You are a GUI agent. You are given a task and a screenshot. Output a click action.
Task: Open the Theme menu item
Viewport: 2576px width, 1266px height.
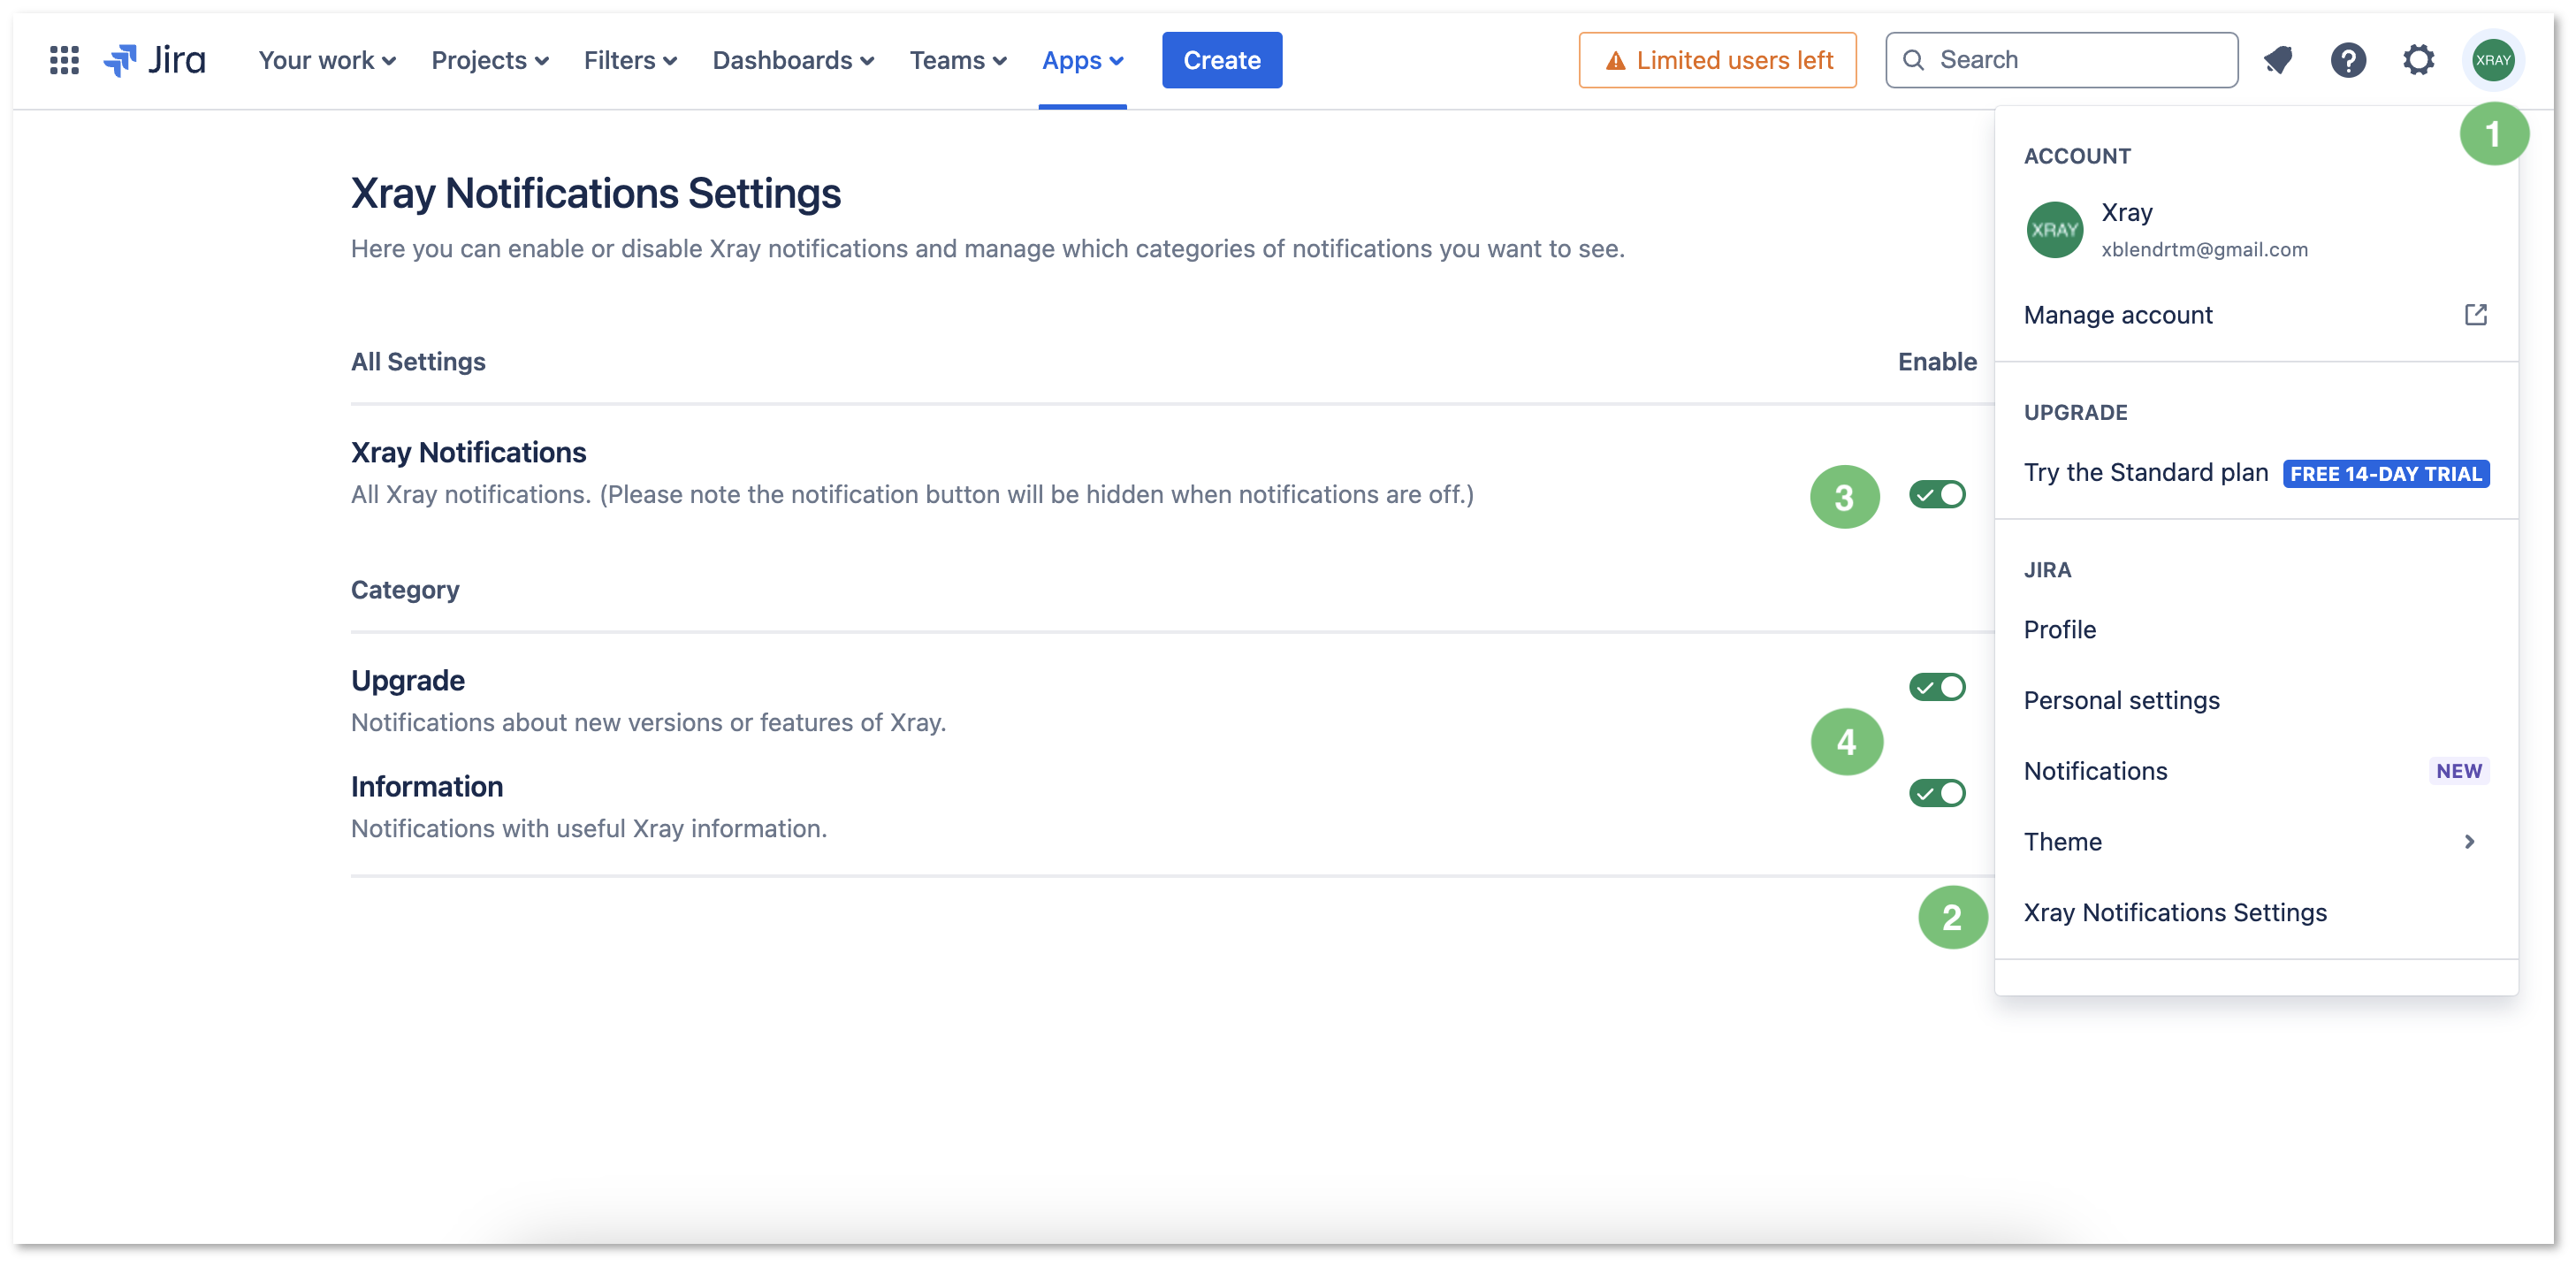click(2255, 842)
